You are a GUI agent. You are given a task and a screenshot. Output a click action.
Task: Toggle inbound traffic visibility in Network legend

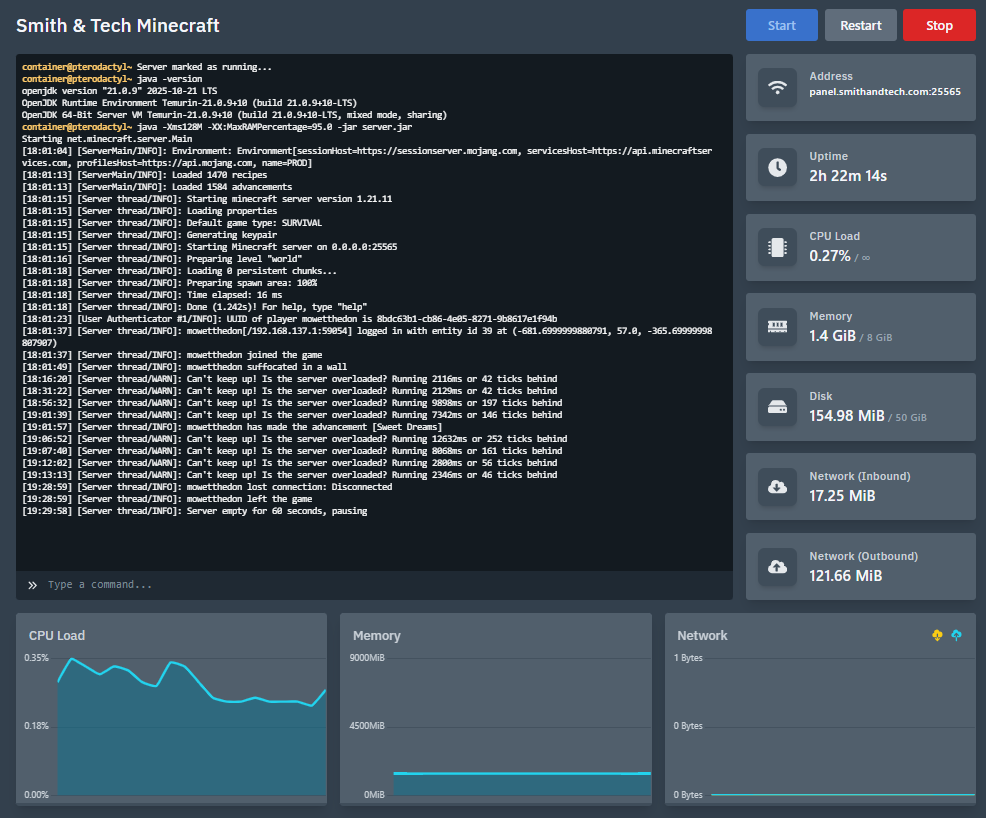[937, 635]
